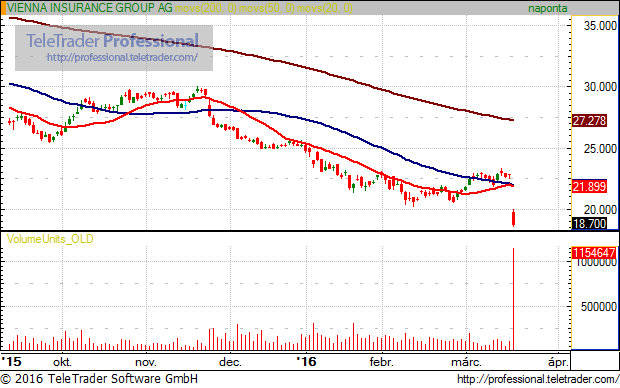Click the 21.899 red price tag
The height and width of the screenshot is (388, 620).
click(589, 186)
